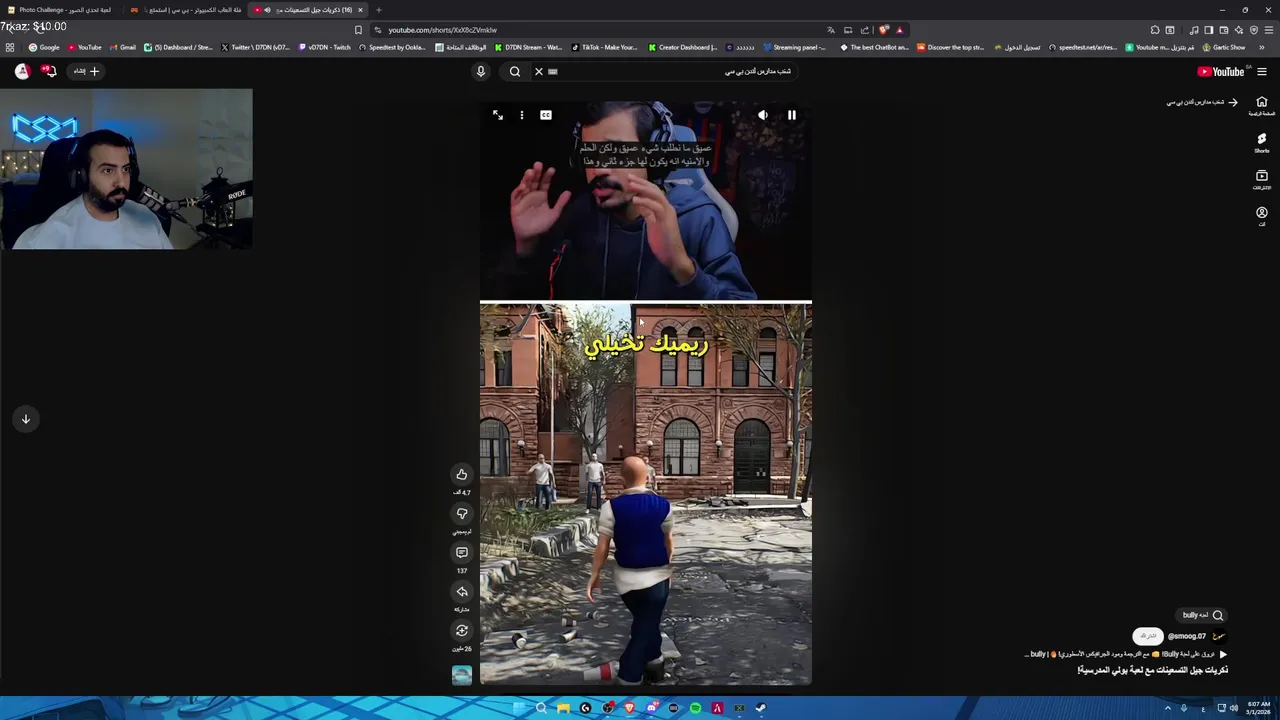Viewport: 1280px width, 720px height.
Task: Open the YouTube account avatar menu
Action: pos(22,71)
